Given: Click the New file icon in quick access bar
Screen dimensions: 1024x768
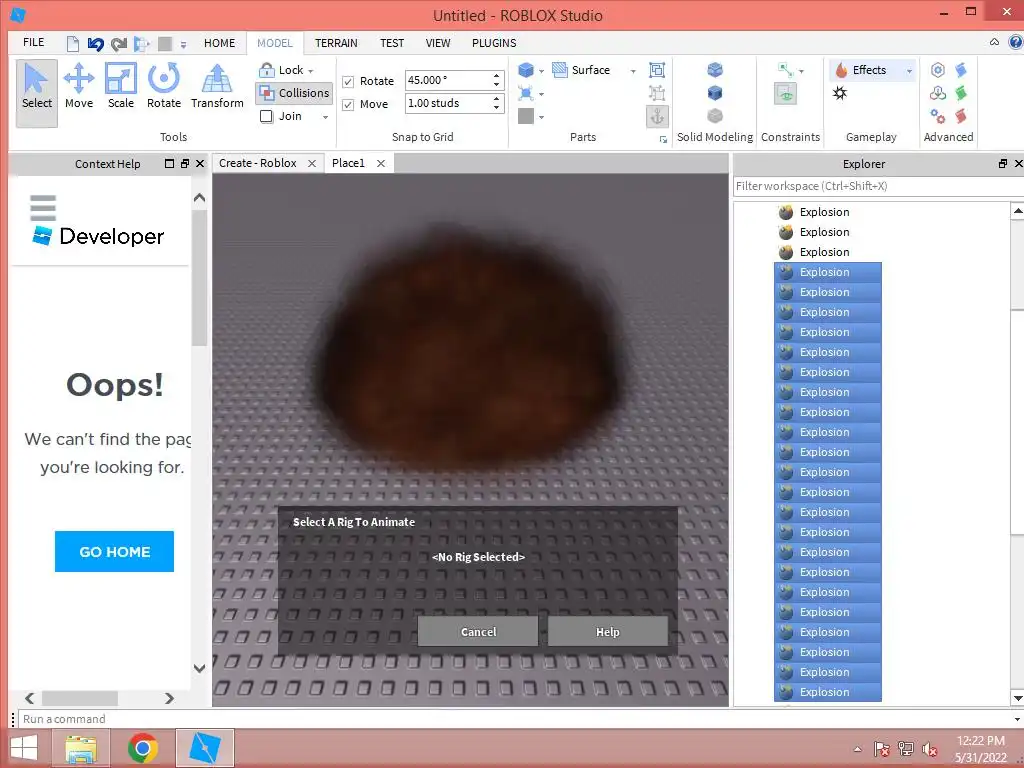Looking at the screenshot, I should click(72, 44).
